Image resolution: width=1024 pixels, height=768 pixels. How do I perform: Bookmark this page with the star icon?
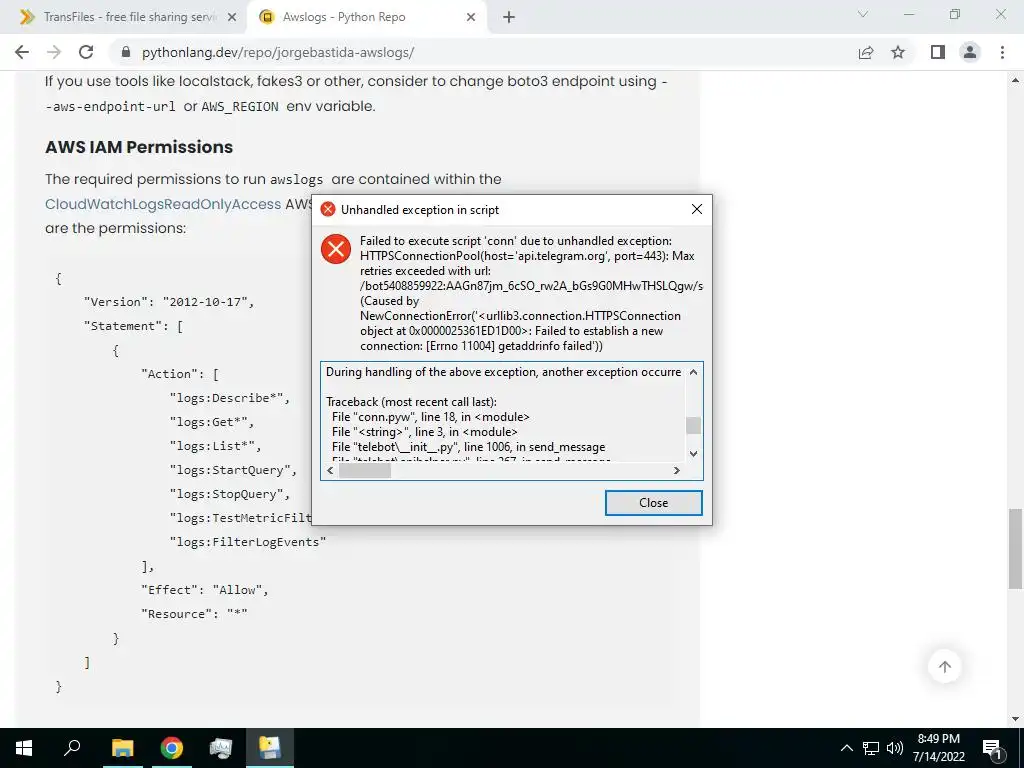coord(898,52)
